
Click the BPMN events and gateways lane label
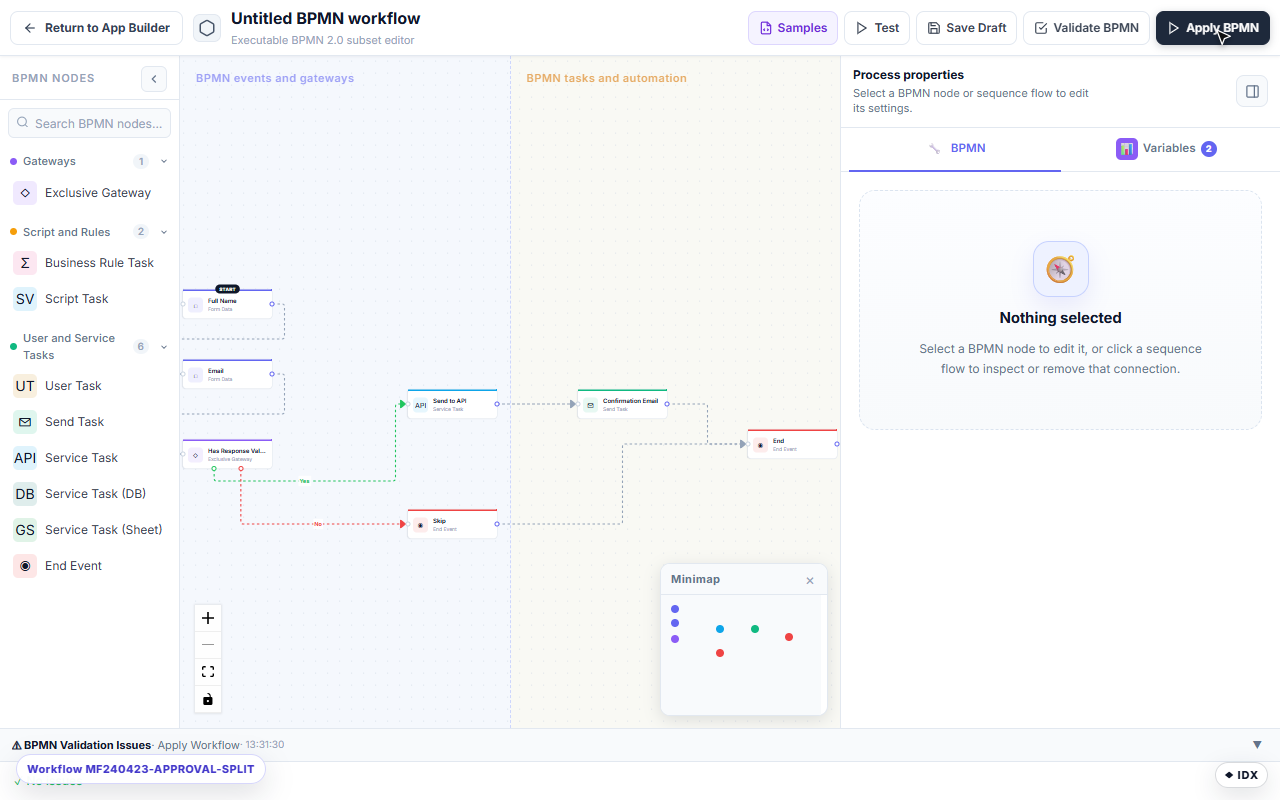point(275,78)
